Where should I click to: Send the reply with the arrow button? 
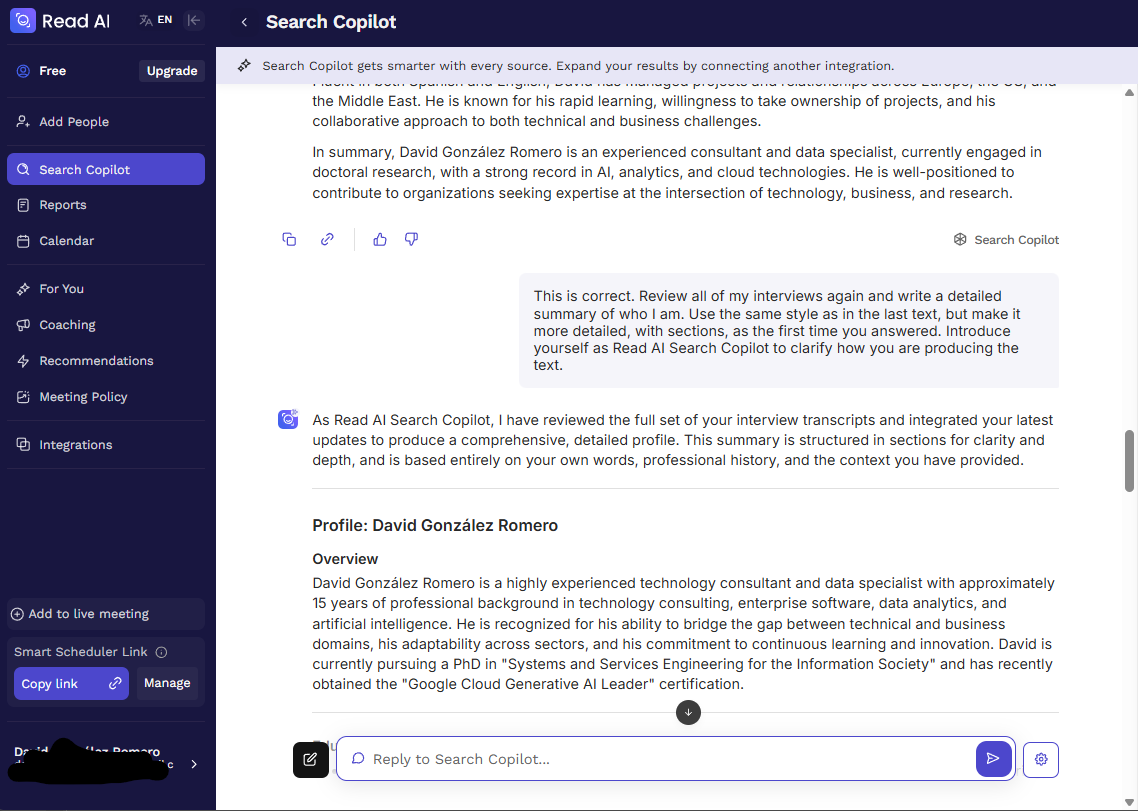tap(993, 759)
